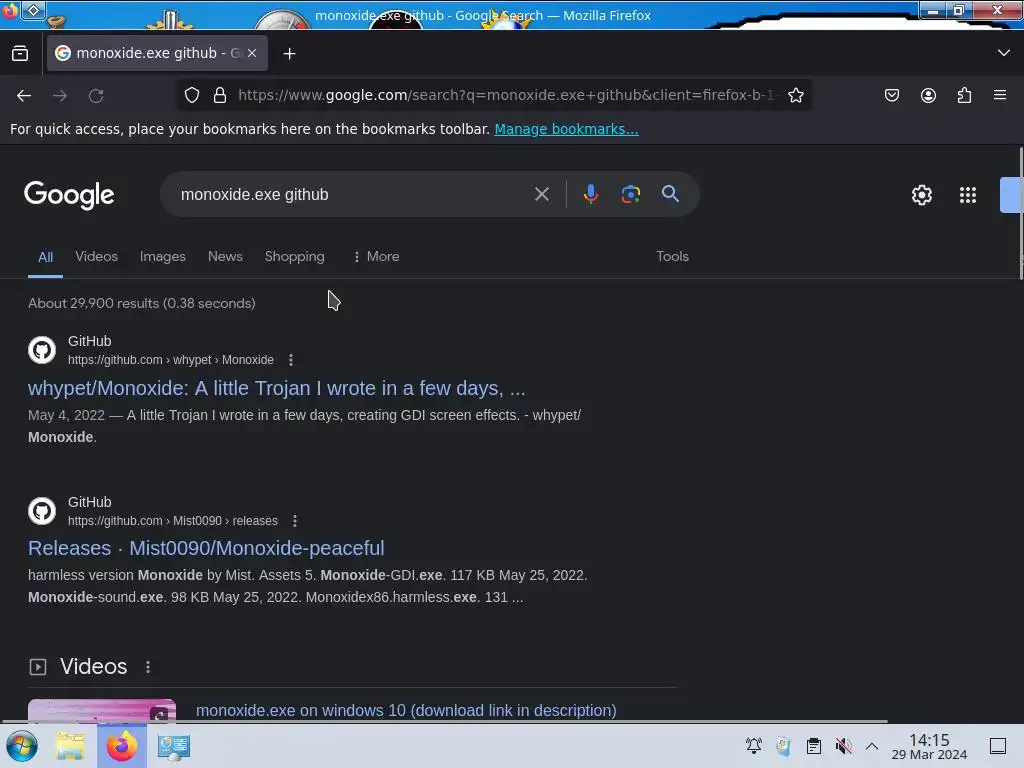Select the All results tab

point(45,257)
